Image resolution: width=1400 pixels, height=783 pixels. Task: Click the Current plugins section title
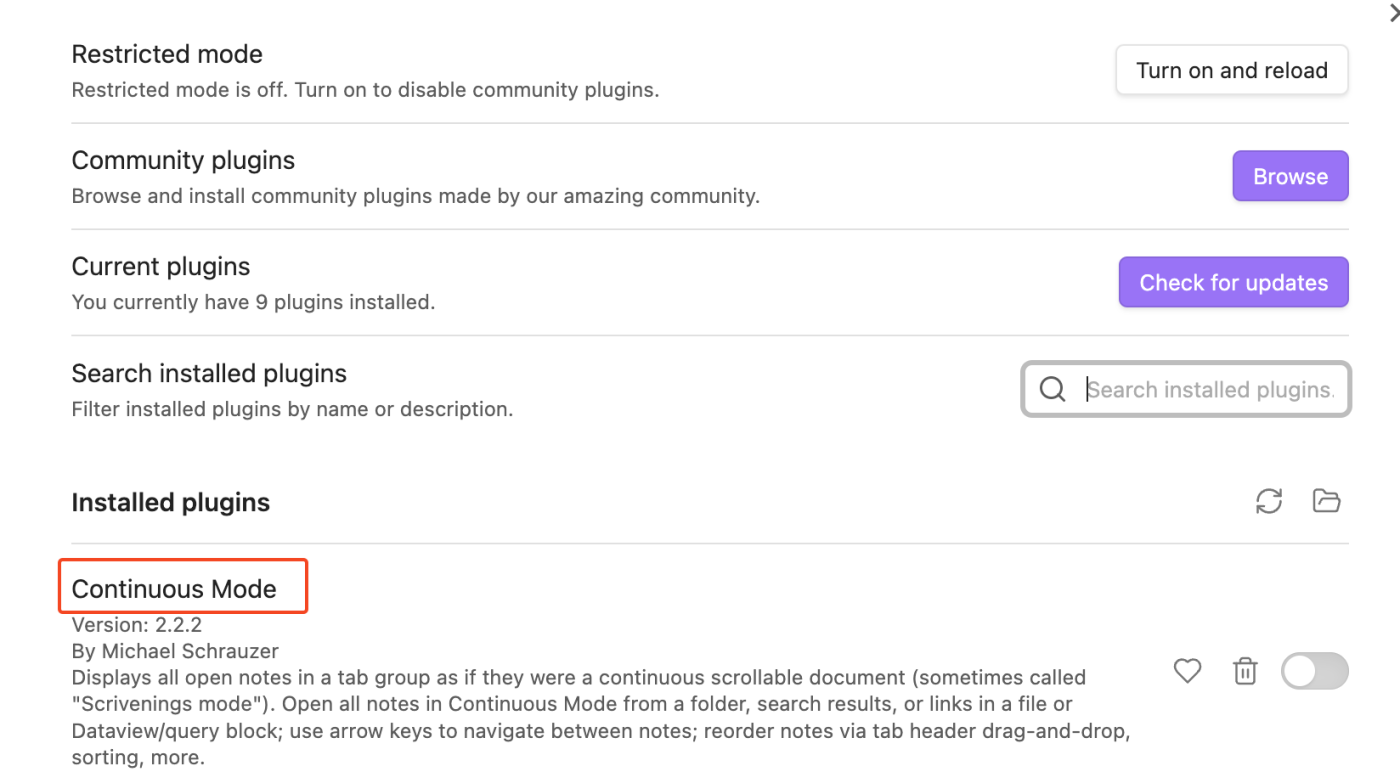click(x=160, y=266)
